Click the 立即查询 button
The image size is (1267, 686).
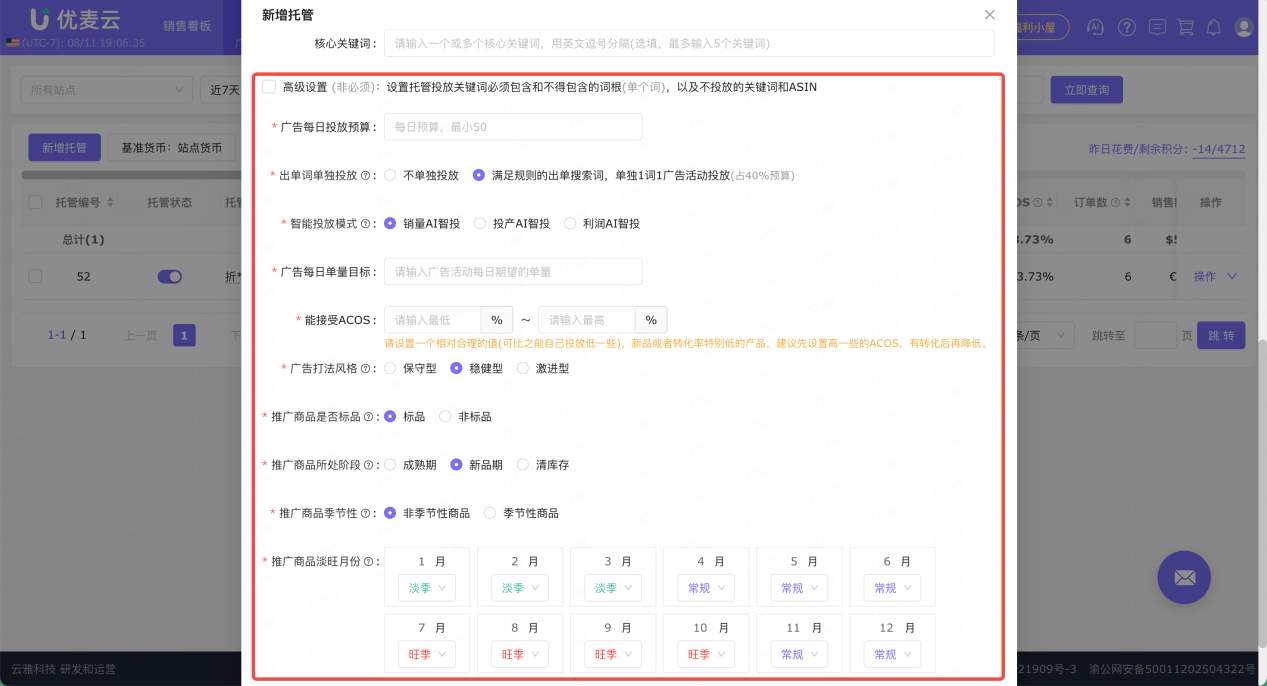click(x=1086, y=90)
